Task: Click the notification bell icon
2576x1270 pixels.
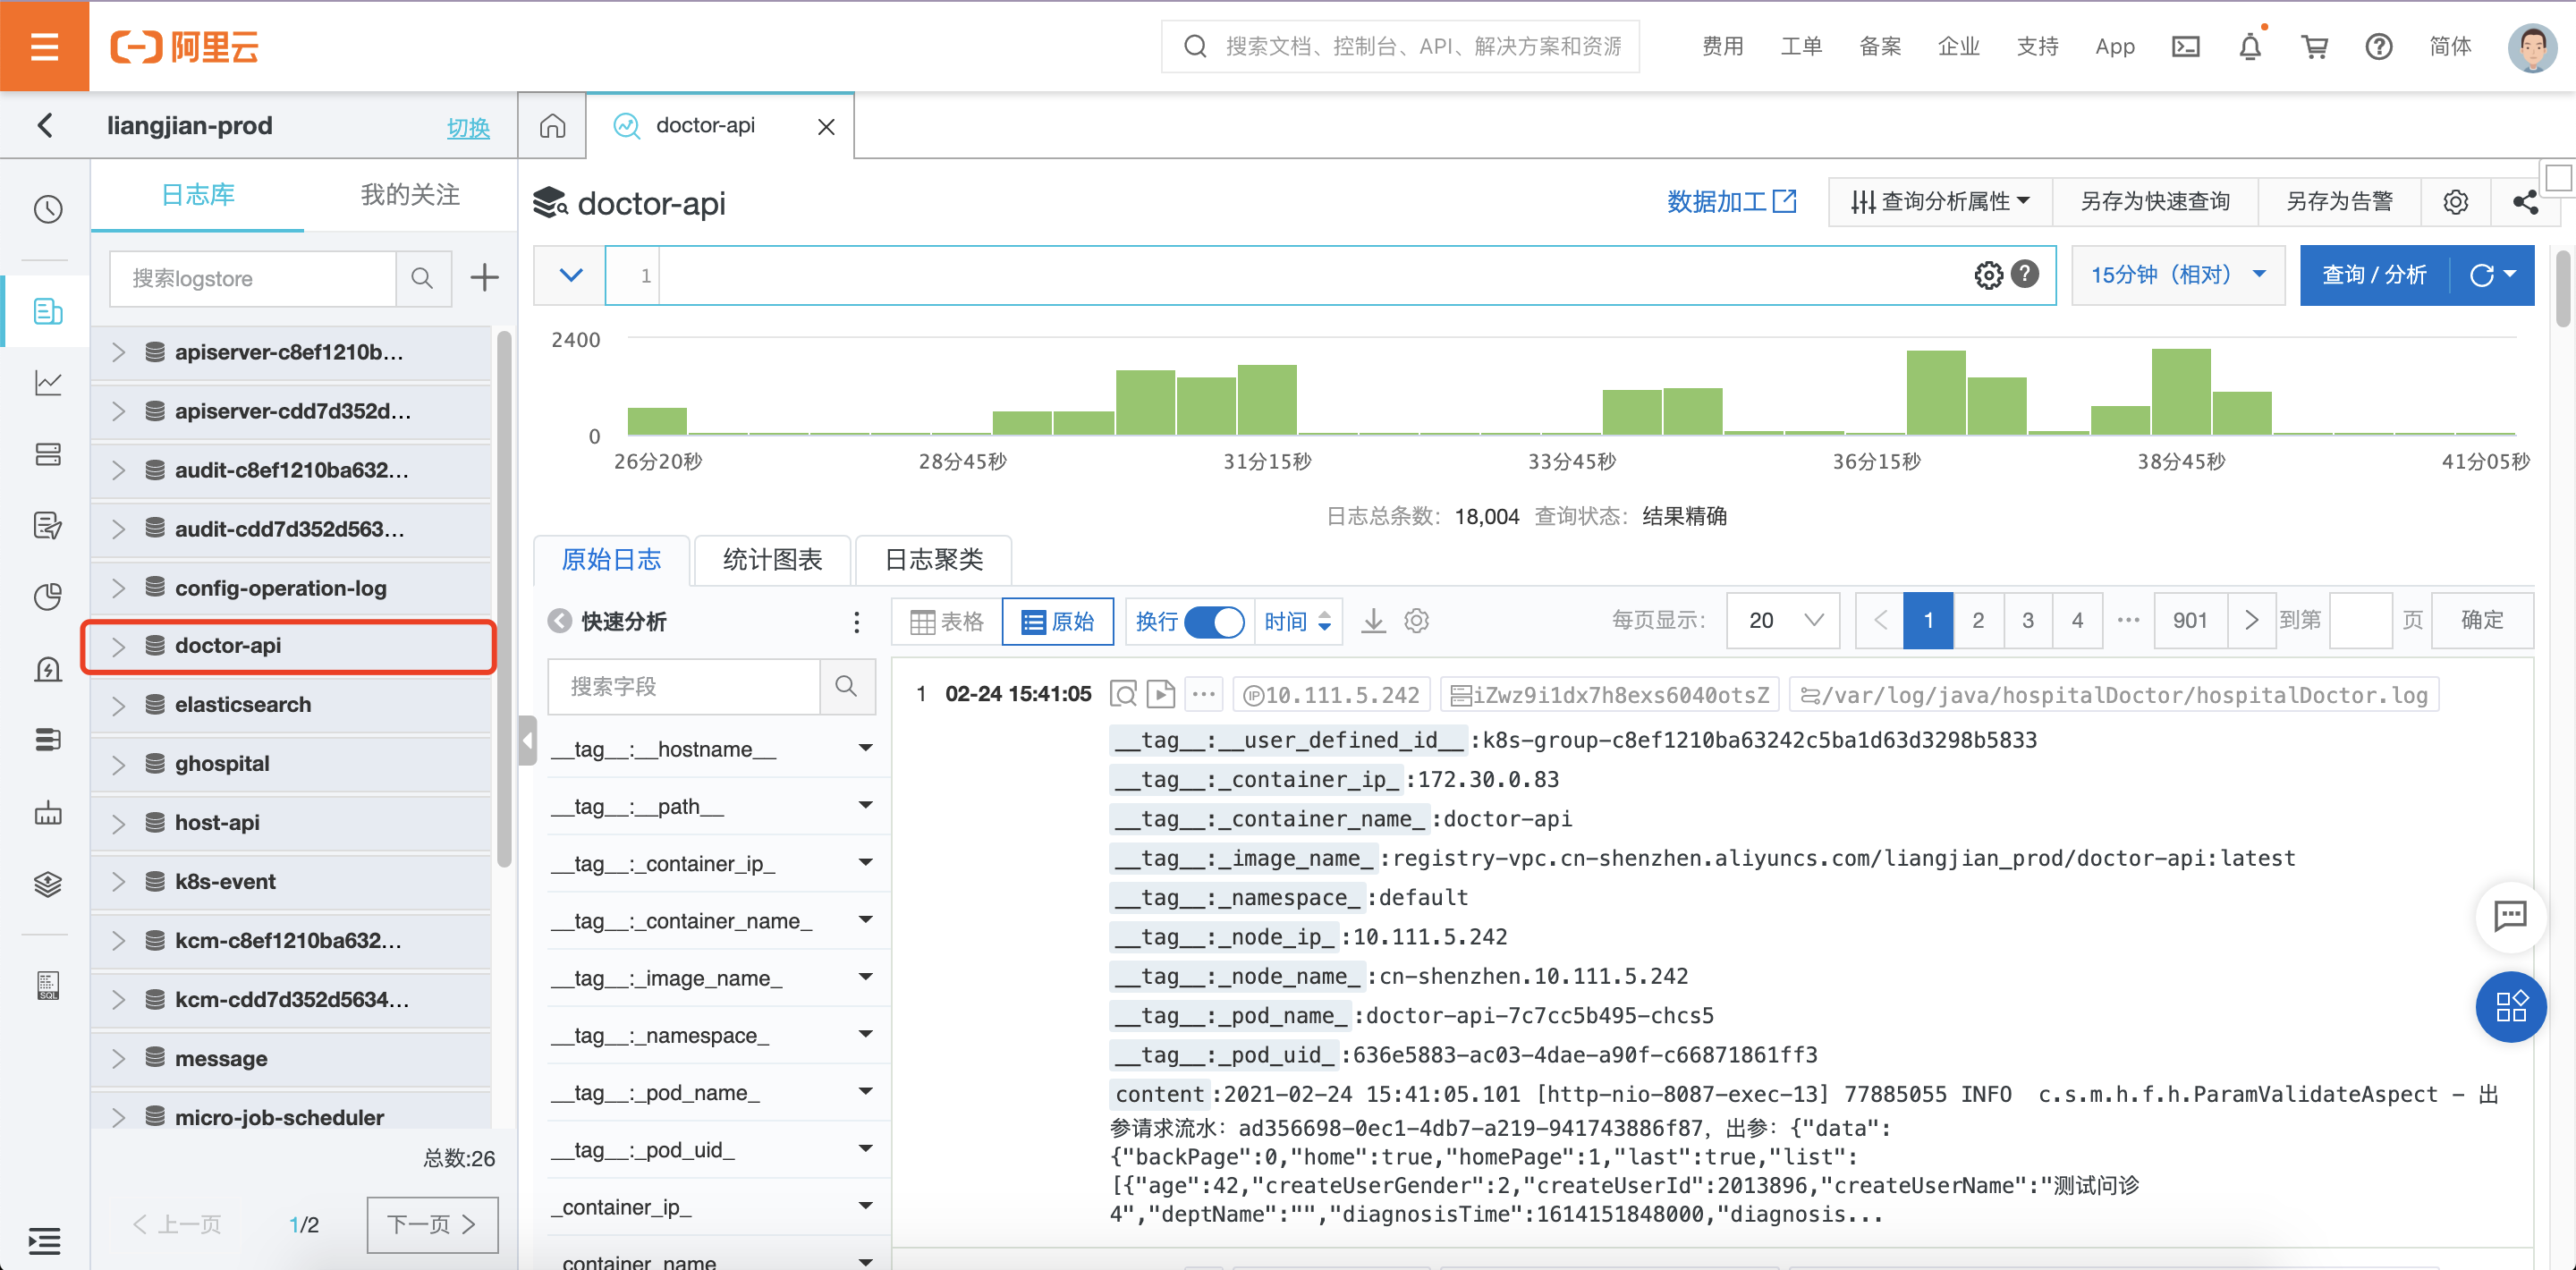Action: pyautogui.click(x=2249, y=47)
